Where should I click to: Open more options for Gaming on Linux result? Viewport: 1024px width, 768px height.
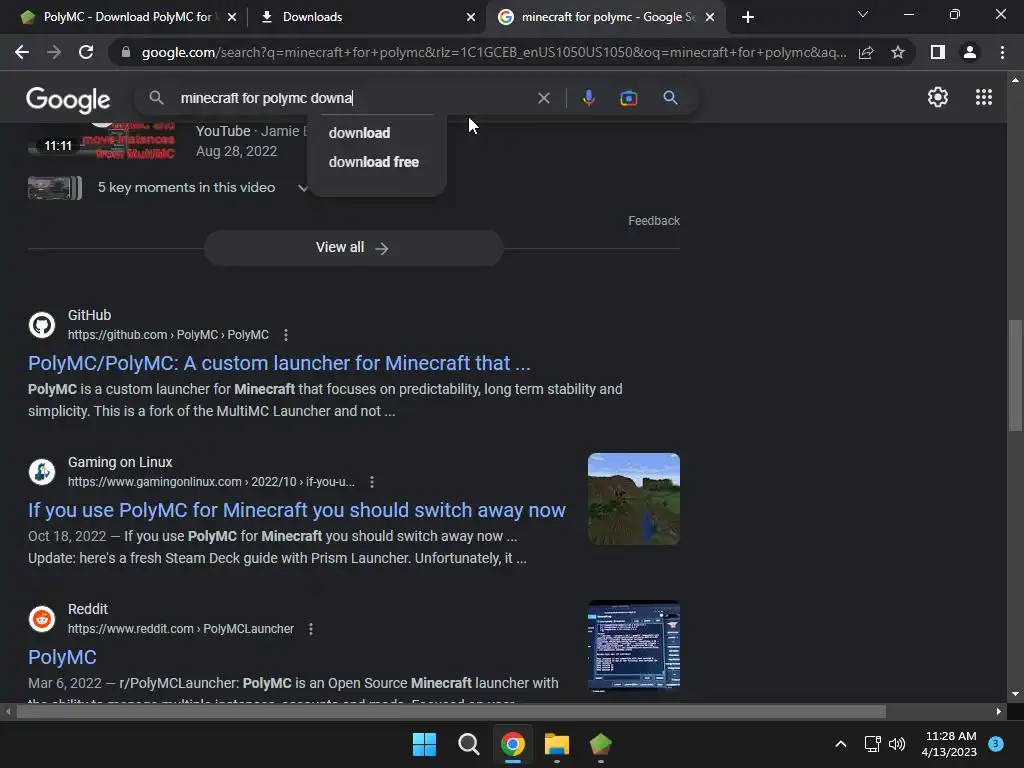coord(372,482)
